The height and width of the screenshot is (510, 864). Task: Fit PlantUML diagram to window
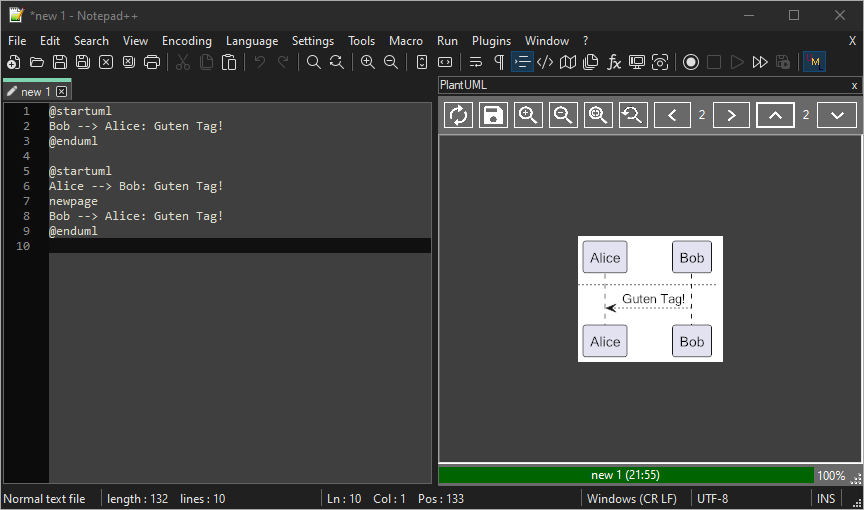(x=598, y=115)
